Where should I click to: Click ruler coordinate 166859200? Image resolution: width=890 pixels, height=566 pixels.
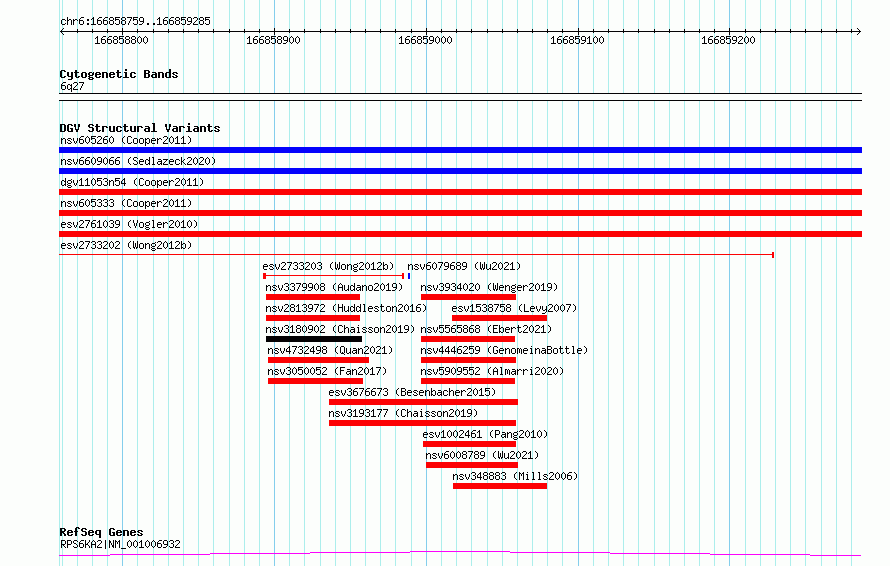[x=728, y=40]
